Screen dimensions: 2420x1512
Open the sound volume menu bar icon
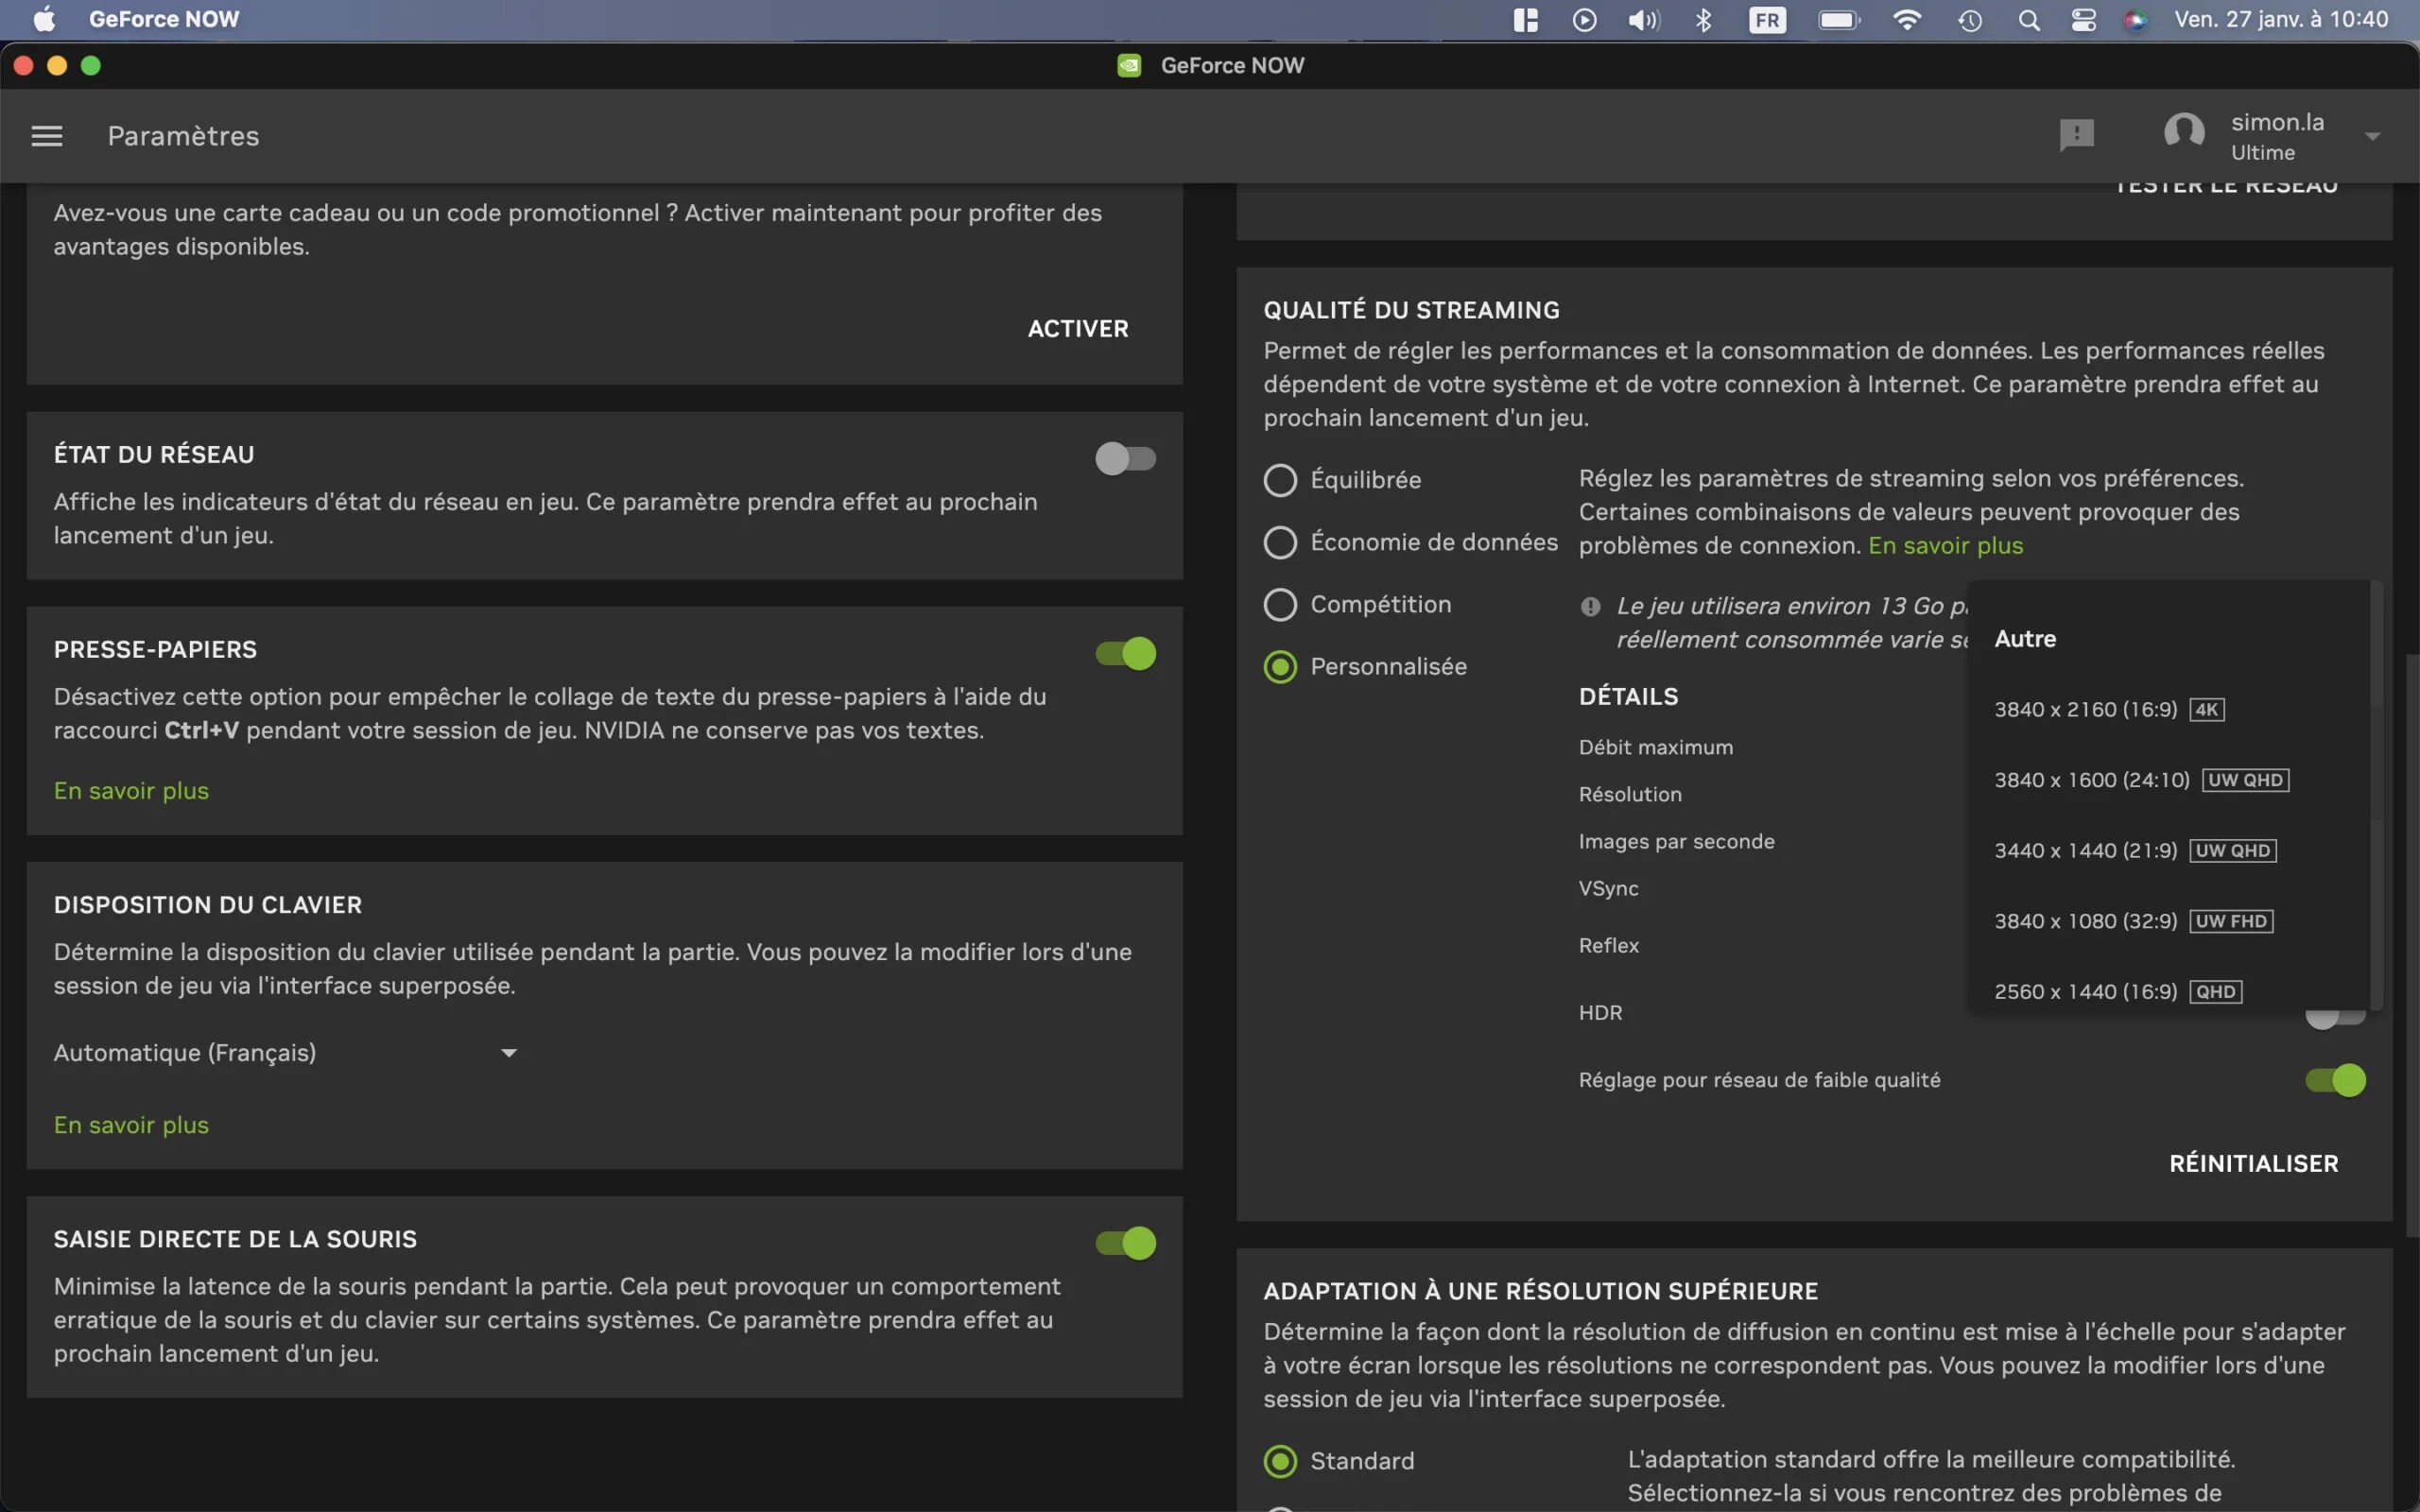tap(1643, 19)
